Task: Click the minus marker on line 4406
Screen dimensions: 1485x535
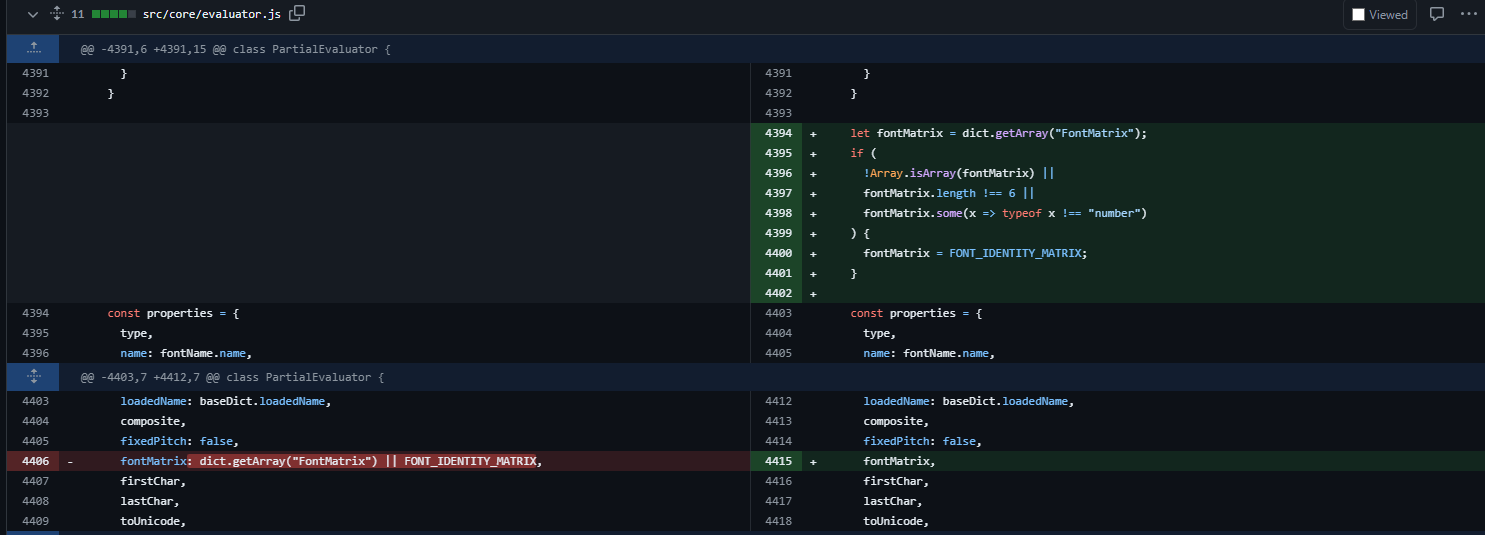Action: click(x=69, y=461)
